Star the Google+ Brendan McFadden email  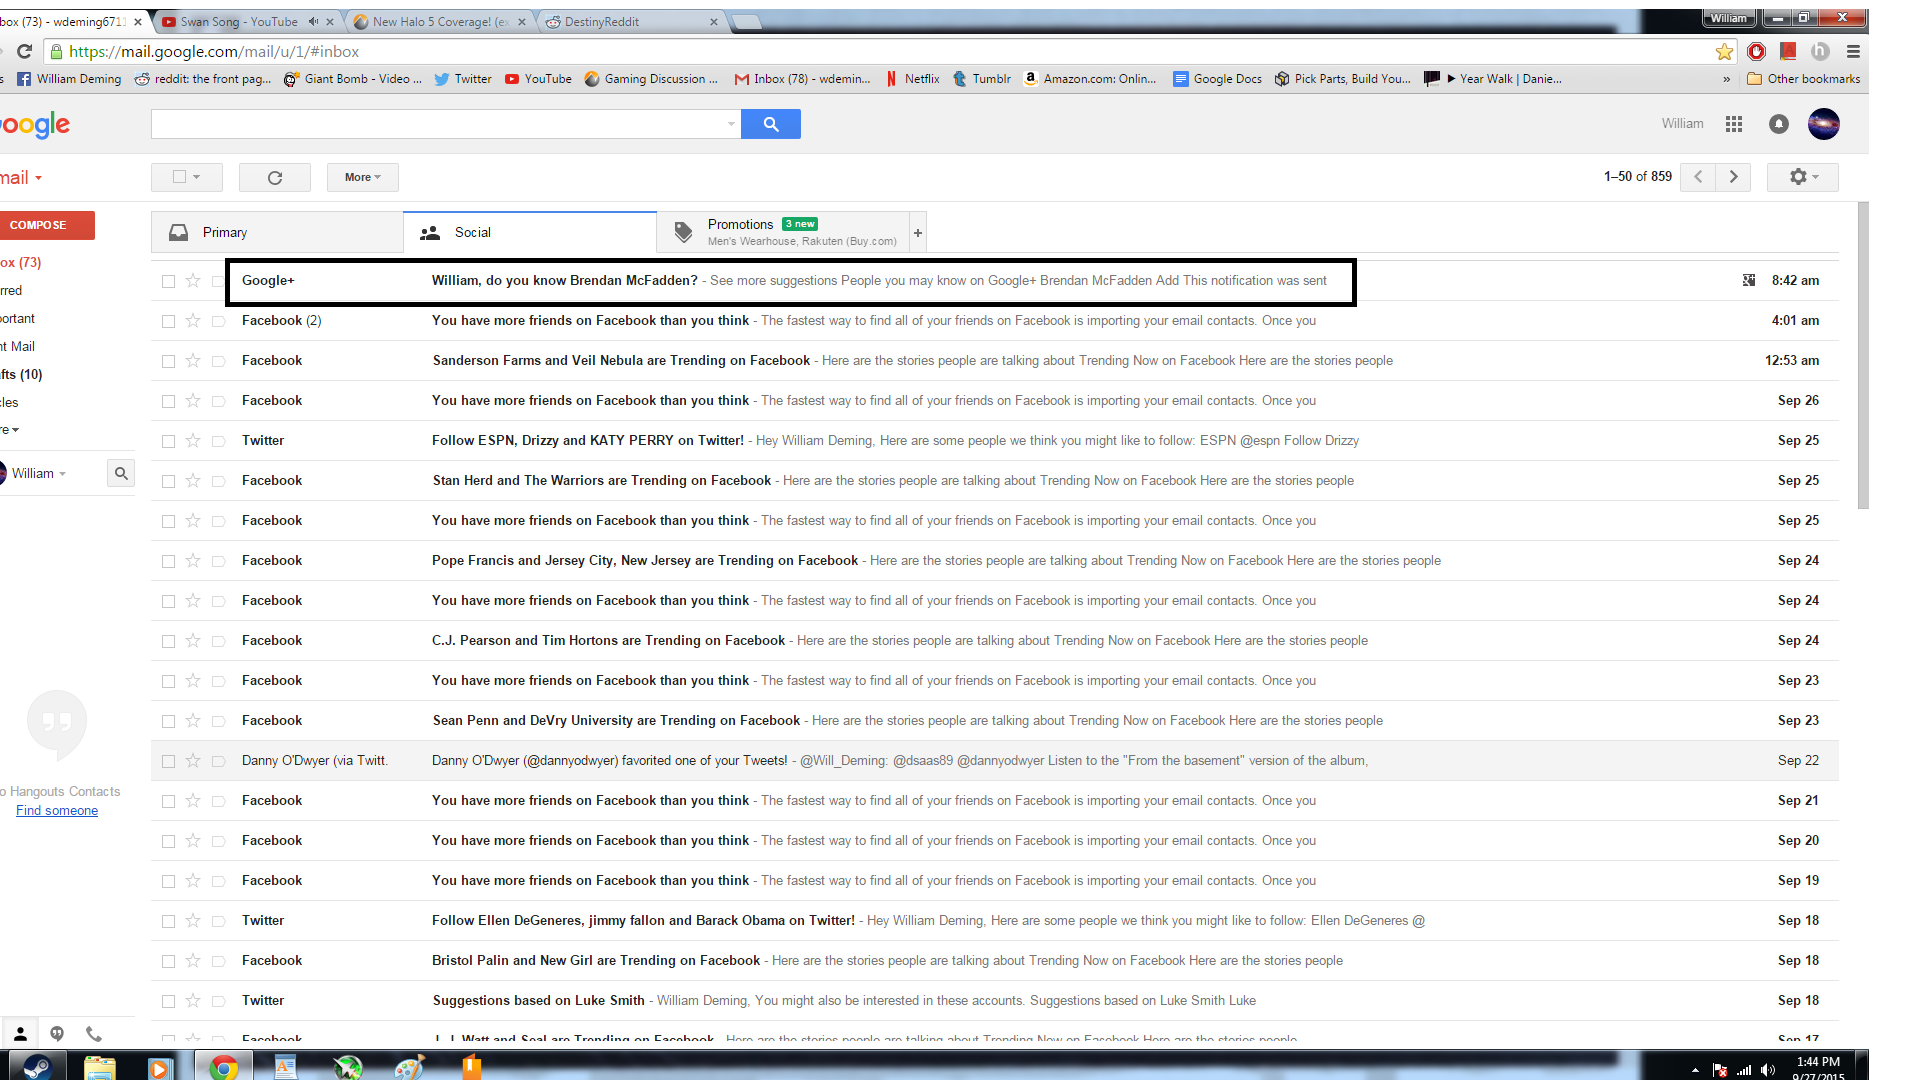pyautogui.click(x=193, y=281)
